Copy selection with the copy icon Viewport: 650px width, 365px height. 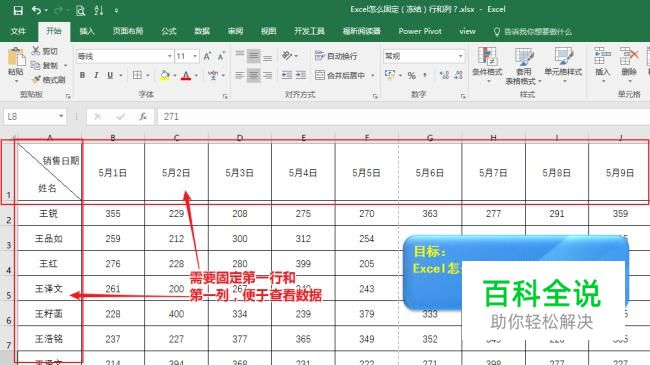coord(36,65)
